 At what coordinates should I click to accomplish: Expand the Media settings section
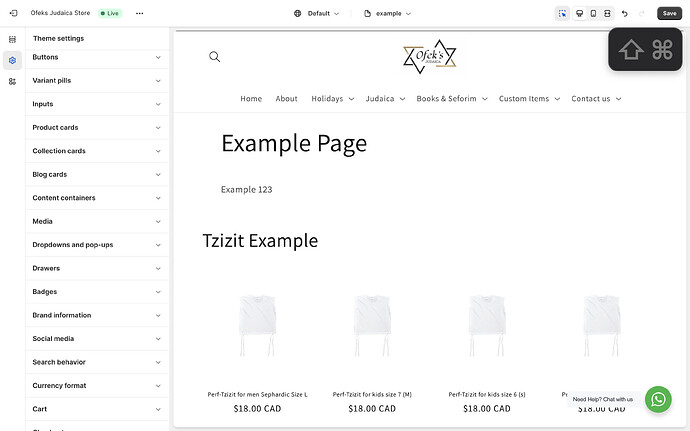tap(97, 221)
